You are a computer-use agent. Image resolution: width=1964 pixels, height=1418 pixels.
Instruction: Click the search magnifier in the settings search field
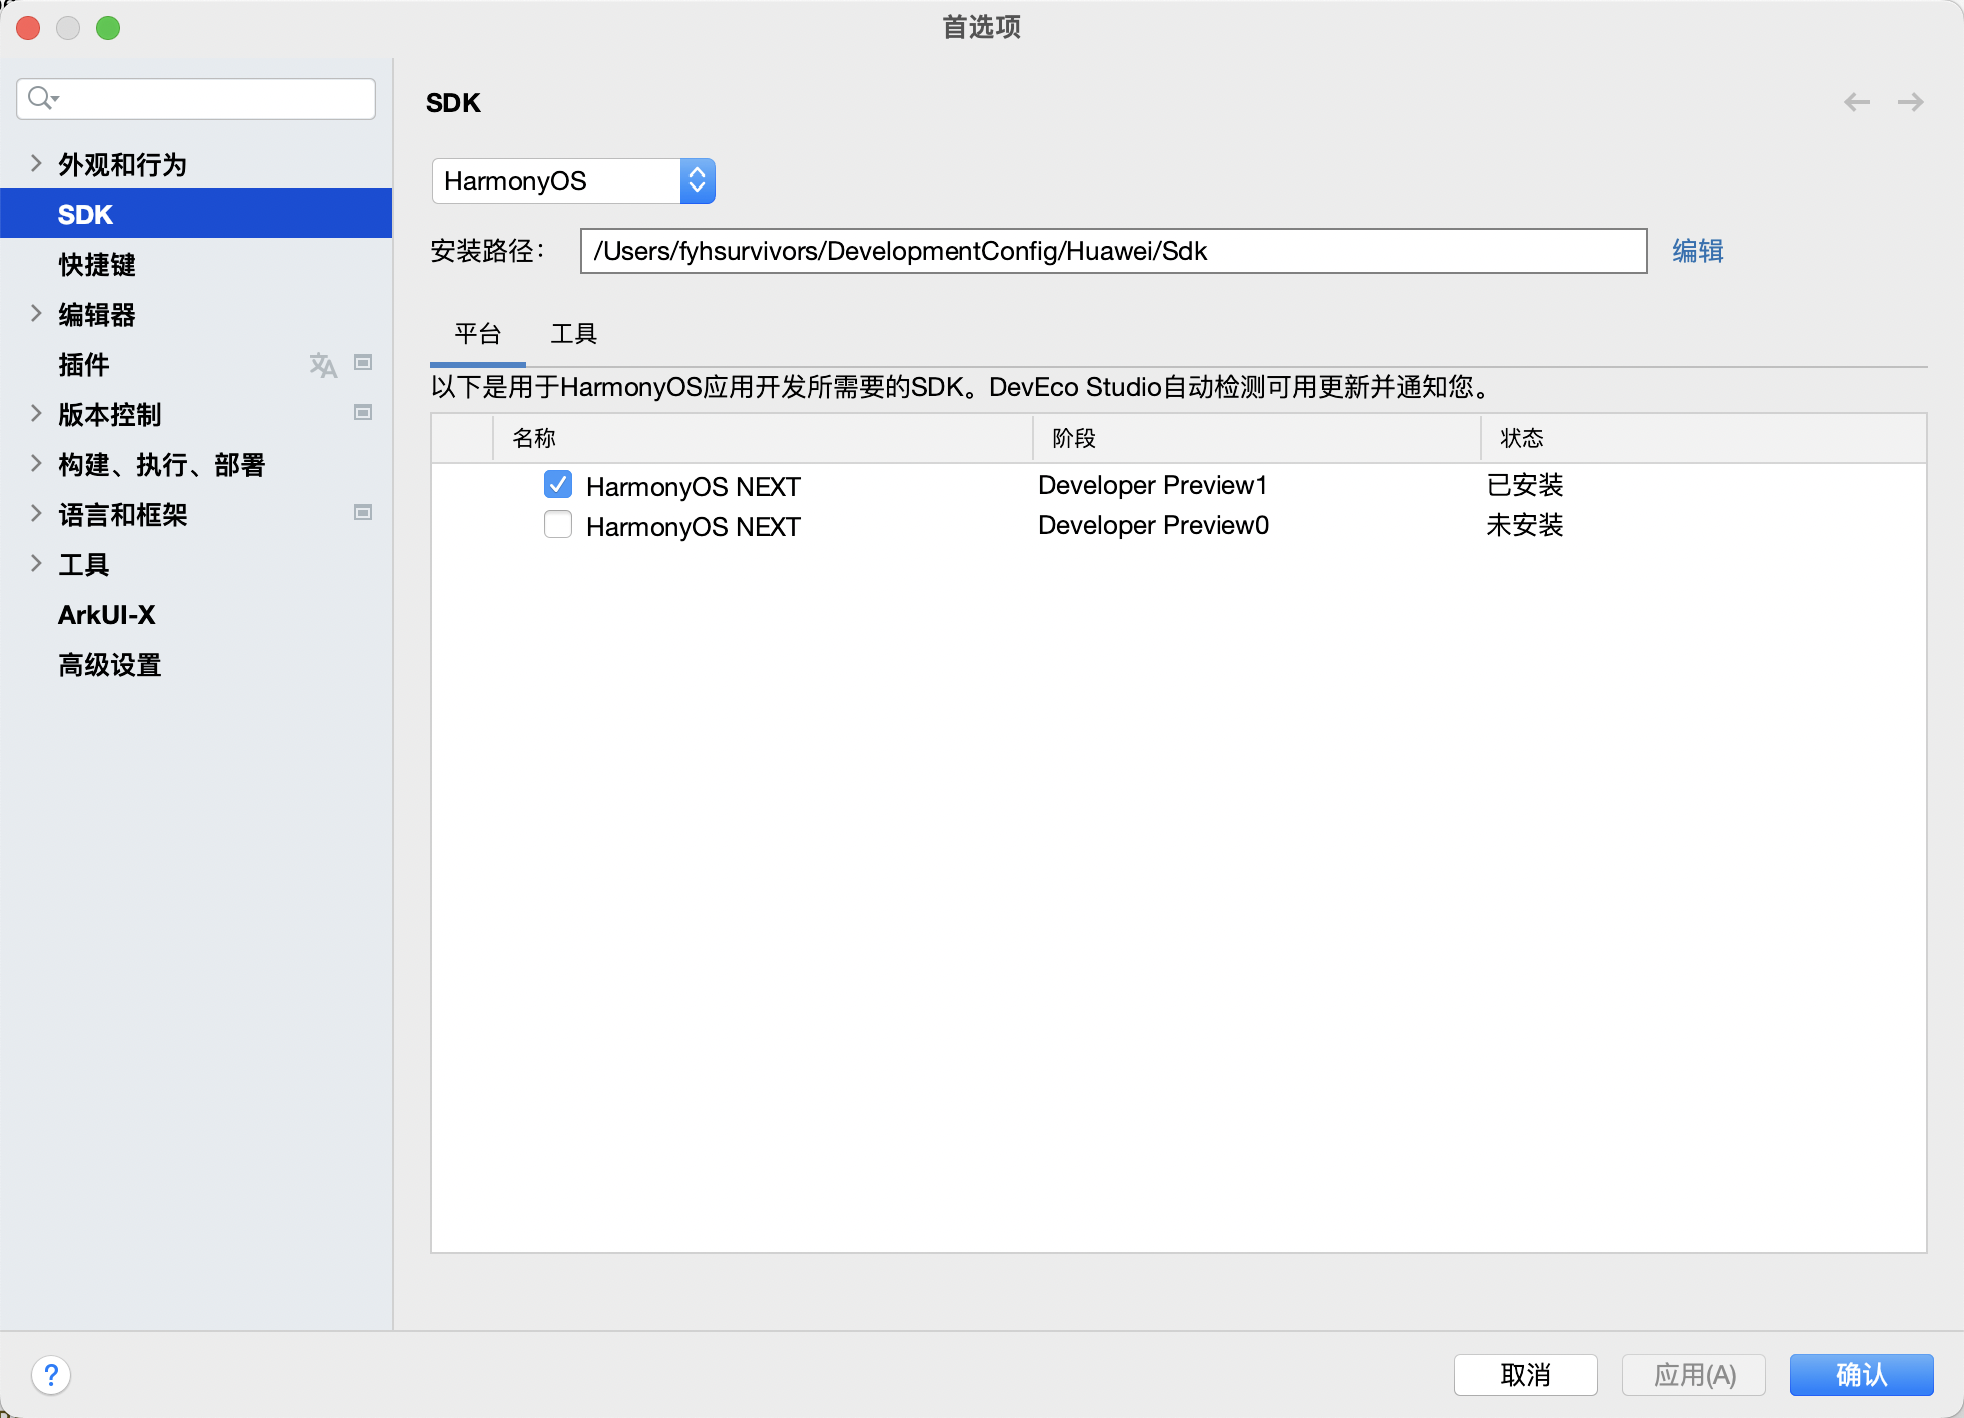point(42,98)
